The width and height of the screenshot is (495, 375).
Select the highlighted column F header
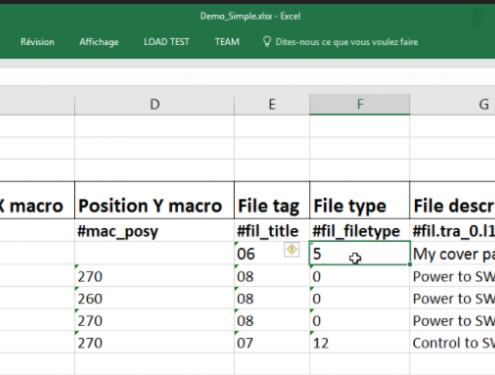click(360, 105)
